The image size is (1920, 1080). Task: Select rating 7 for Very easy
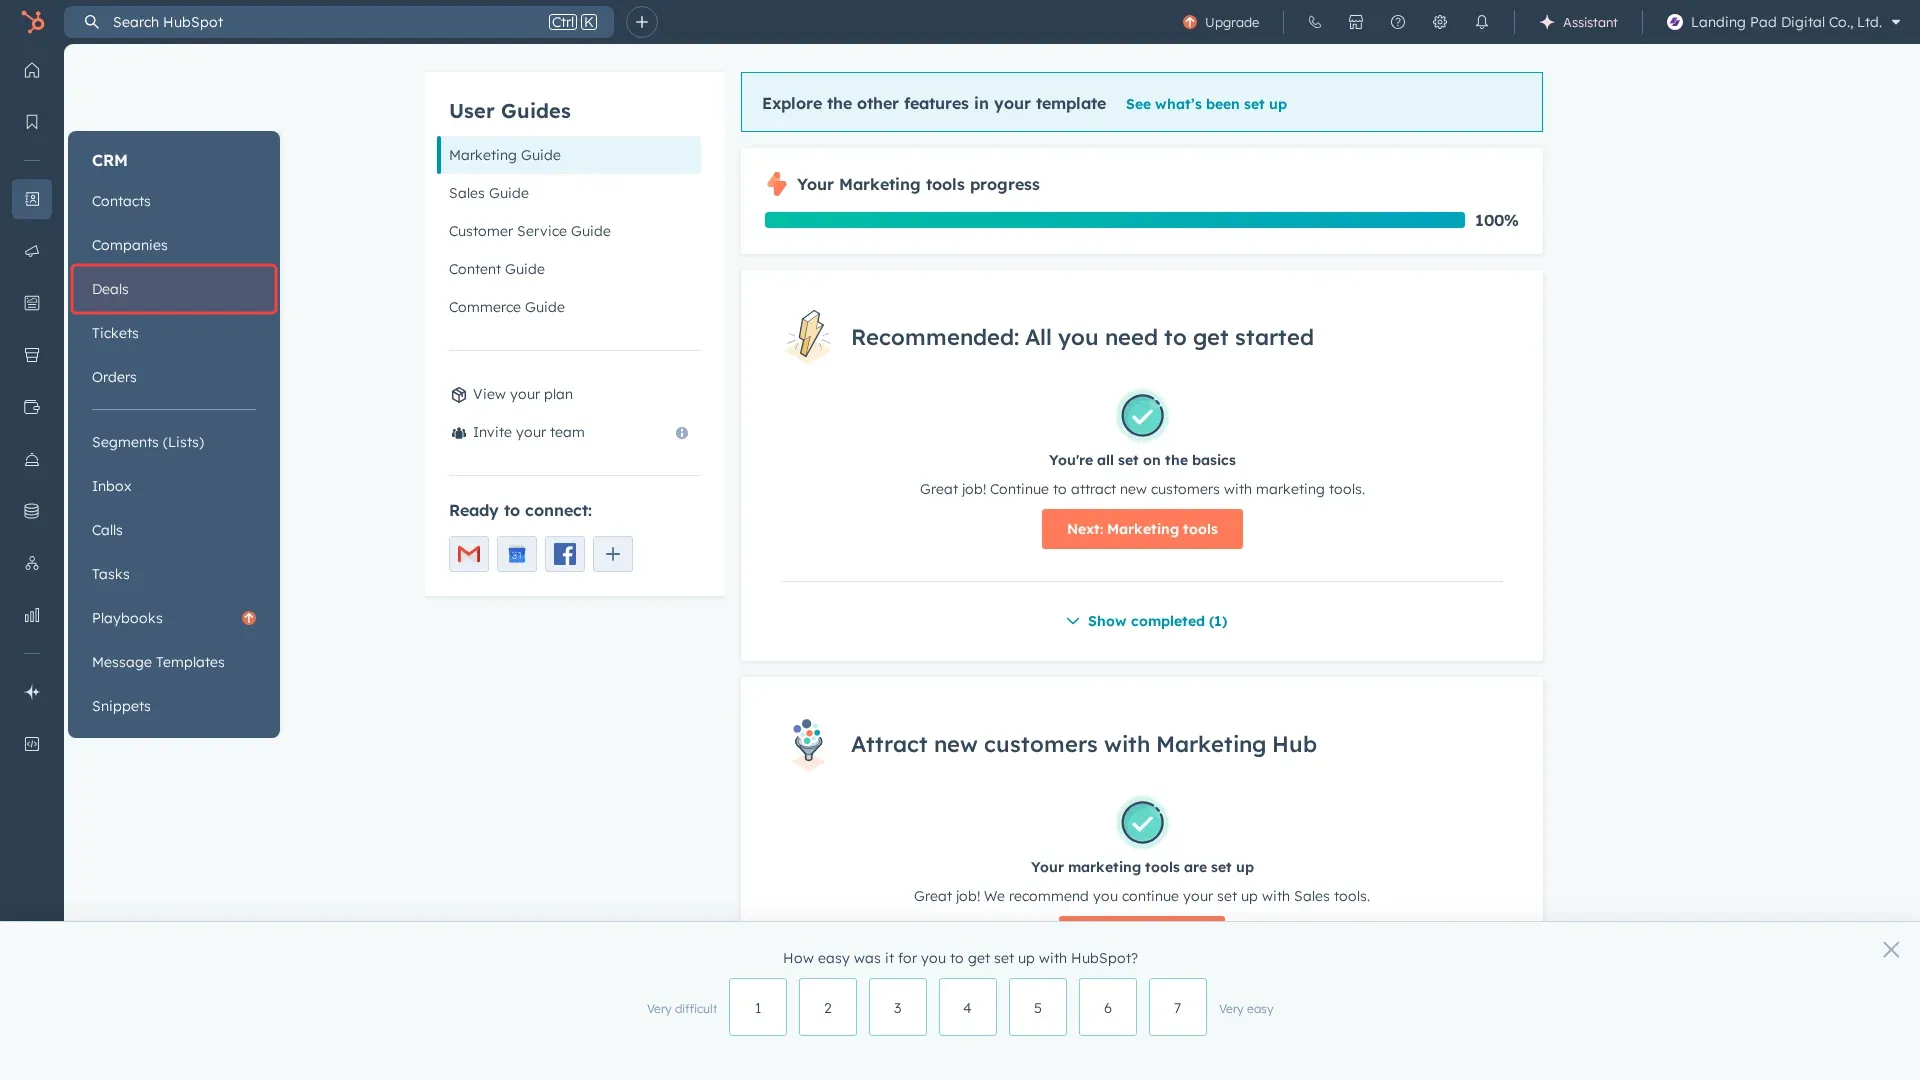point(1177,1007)
